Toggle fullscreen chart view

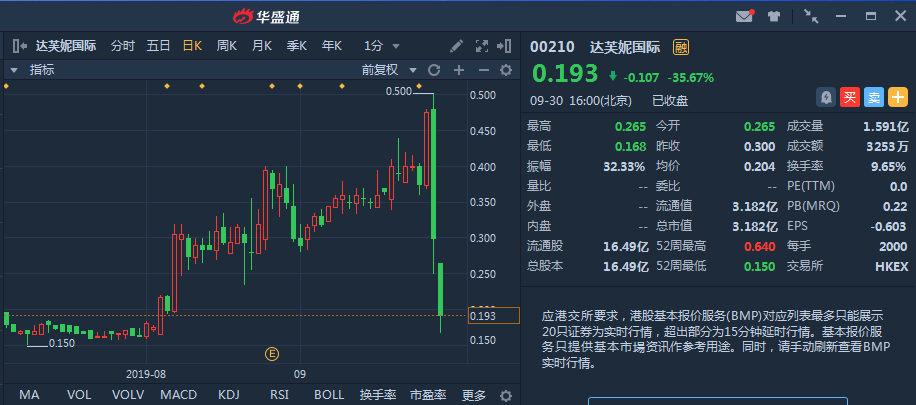[x=482, y=46]
